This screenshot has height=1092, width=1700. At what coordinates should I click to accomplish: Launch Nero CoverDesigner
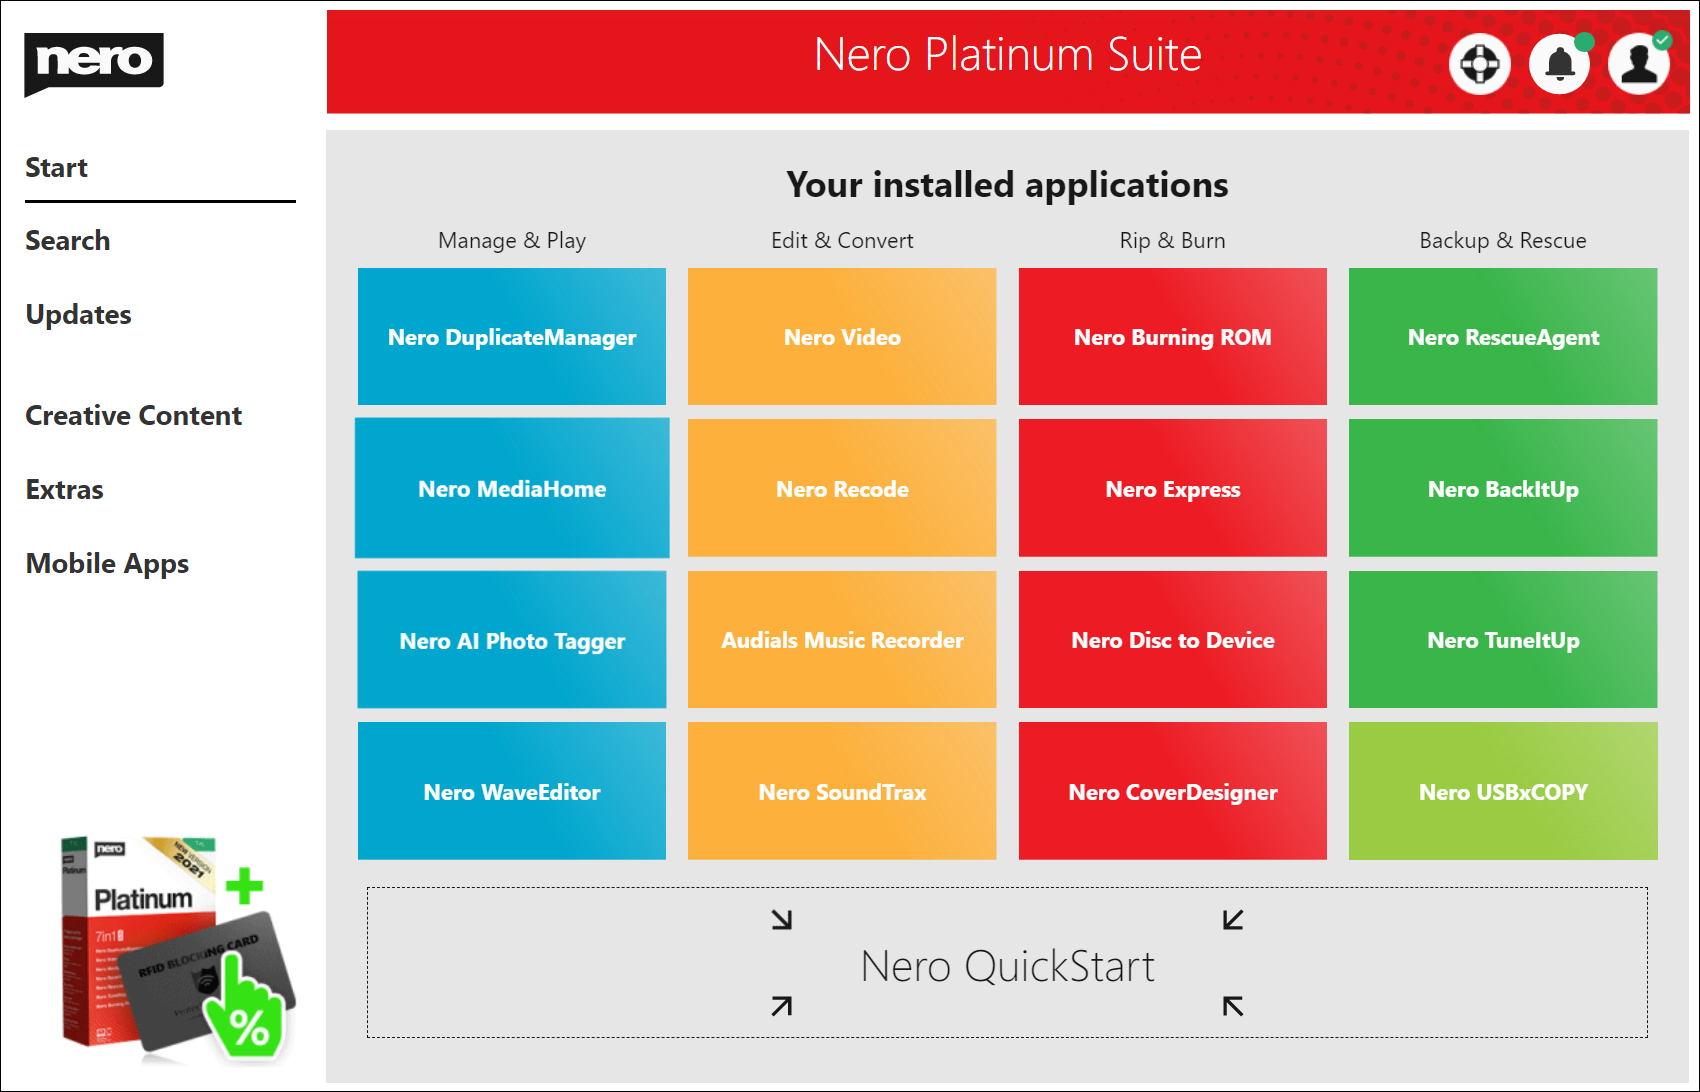(x=1172, y=792)
